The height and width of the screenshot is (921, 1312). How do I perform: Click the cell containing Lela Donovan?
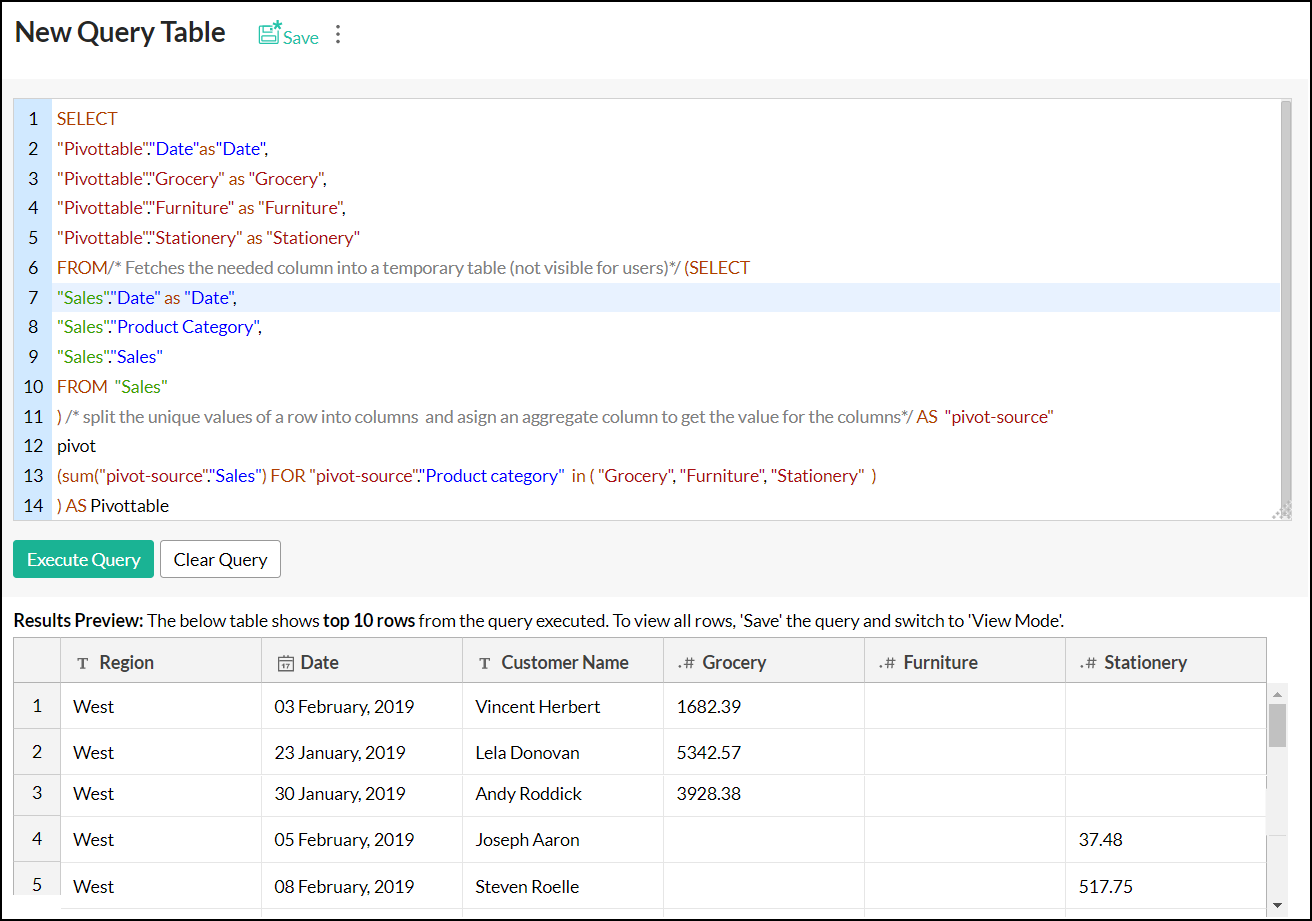click(x=527, y=752)
